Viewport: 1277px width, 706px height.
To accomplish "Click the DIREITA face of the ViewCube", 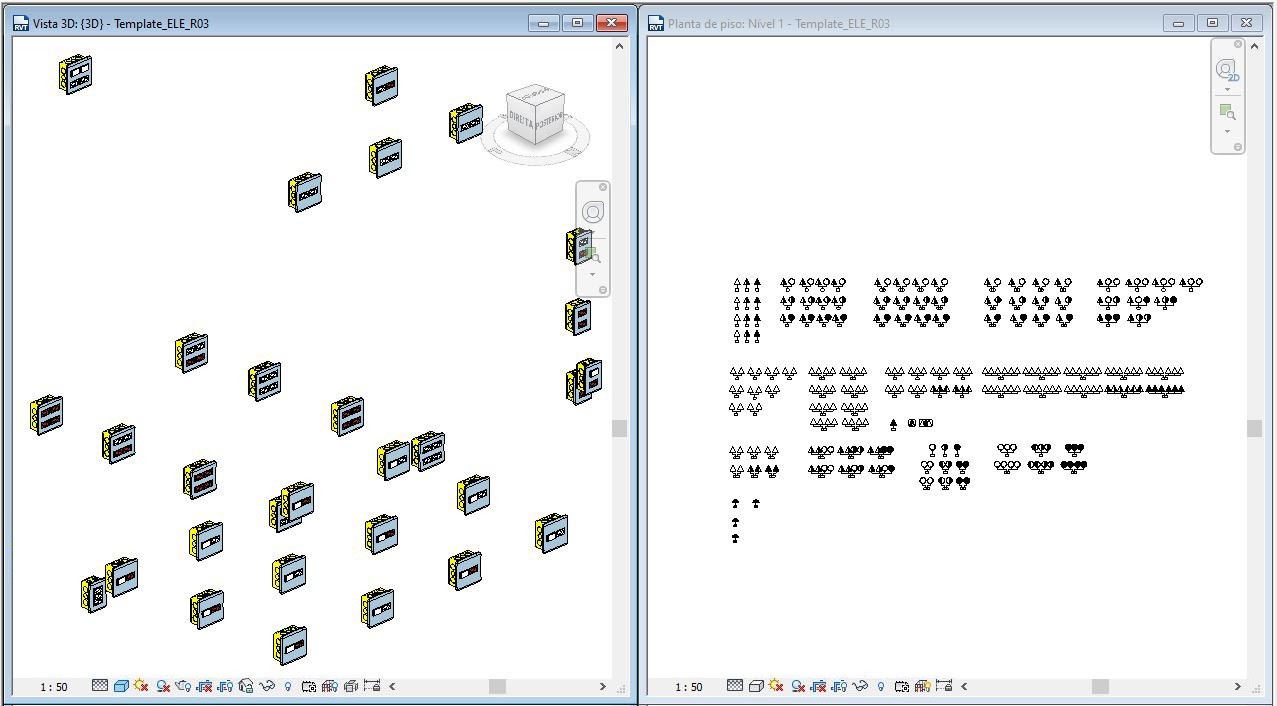I will pos(521,119).
